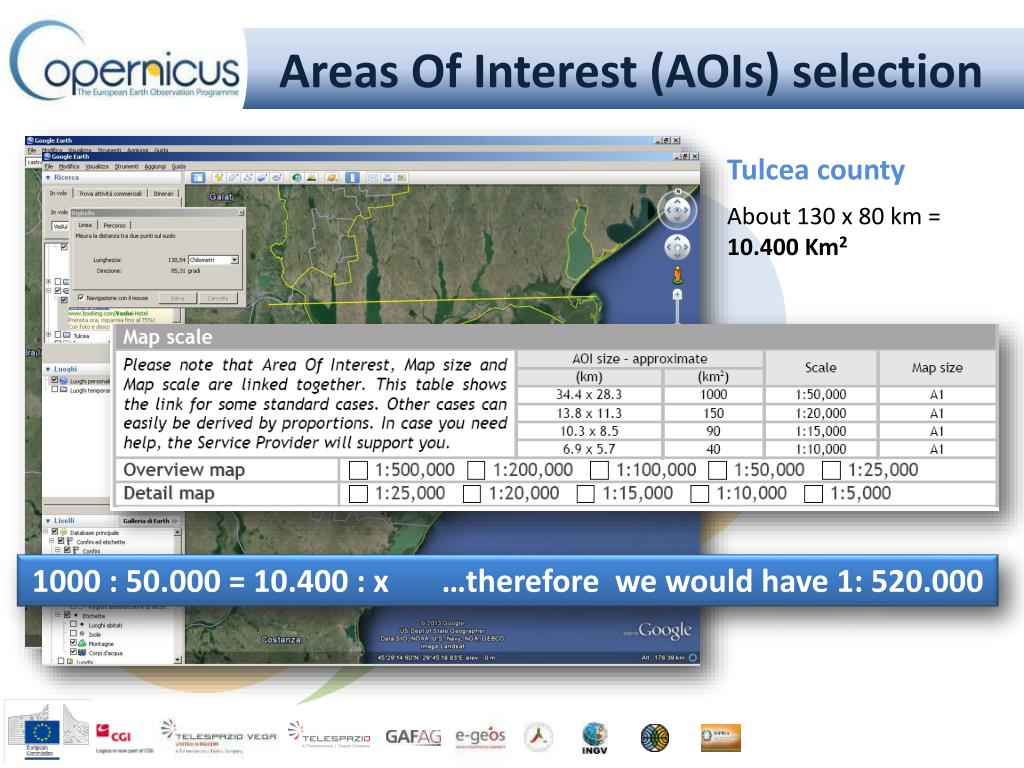
Task: Click the Database principale layer icon
Action: [64, 532]
